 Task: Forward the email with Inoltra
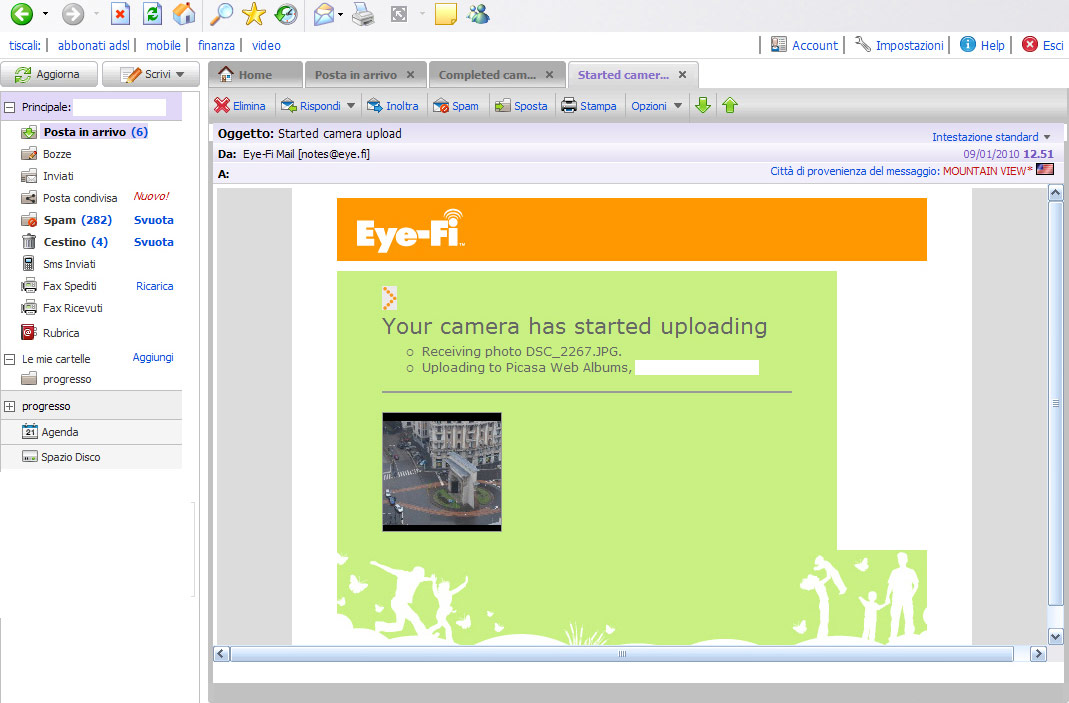tap(393, 106)
